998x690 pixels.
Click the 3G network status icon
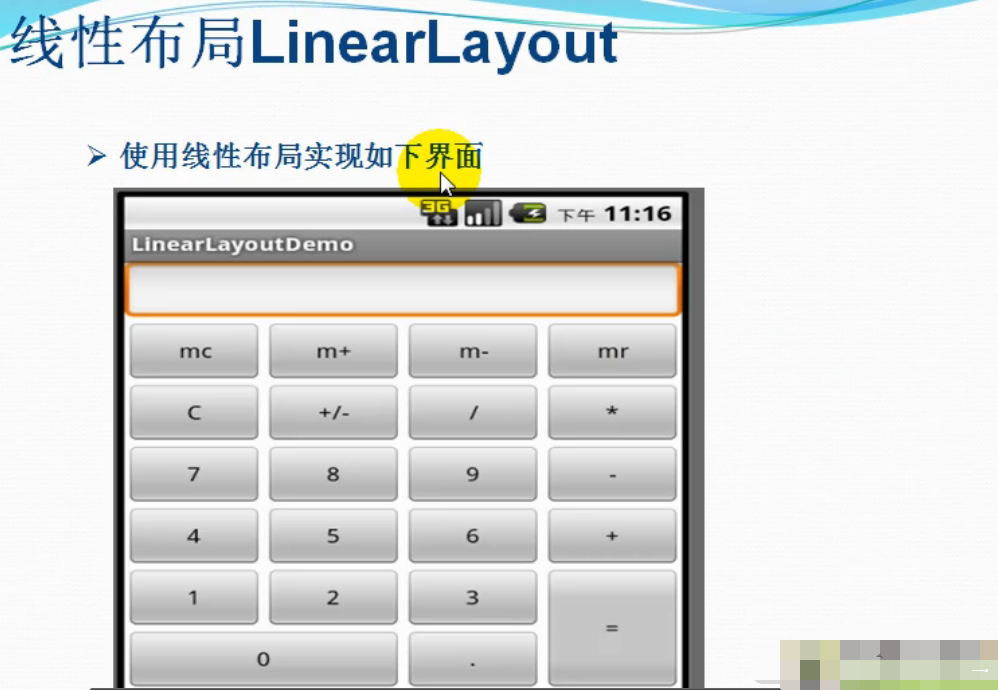tap(439, 213)
